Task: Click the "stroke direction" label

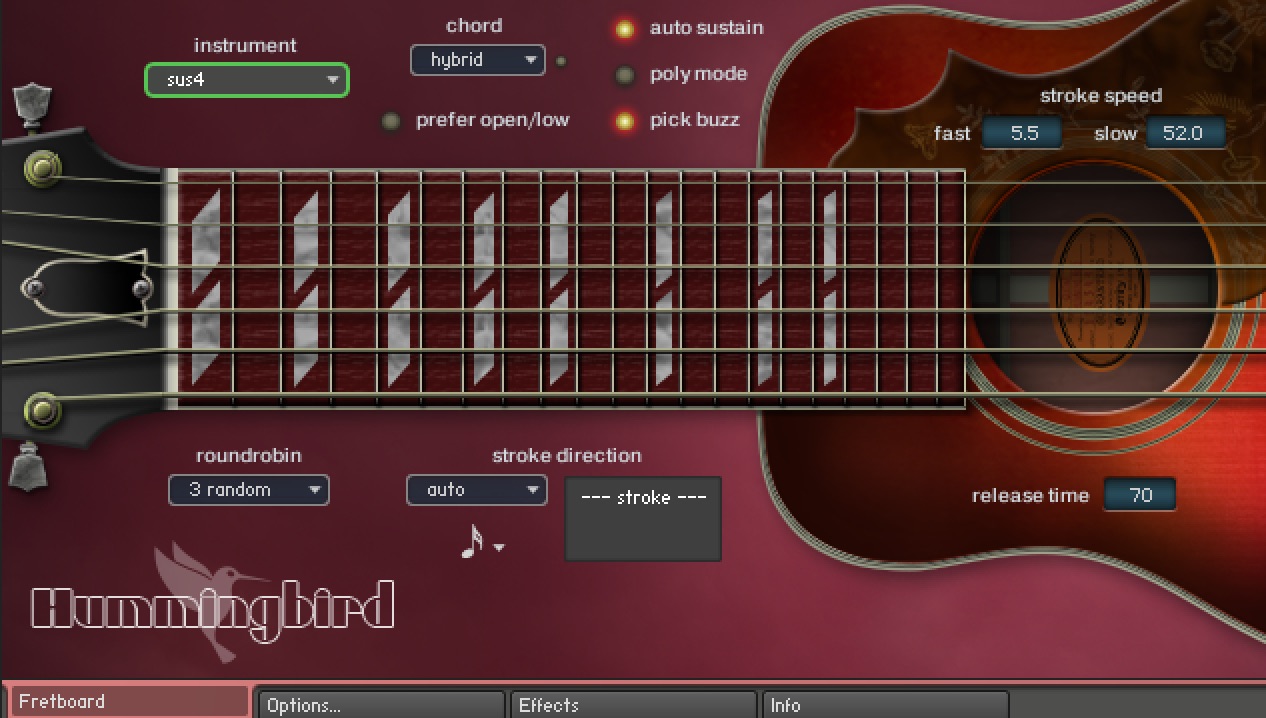Action: pos(567,455)
